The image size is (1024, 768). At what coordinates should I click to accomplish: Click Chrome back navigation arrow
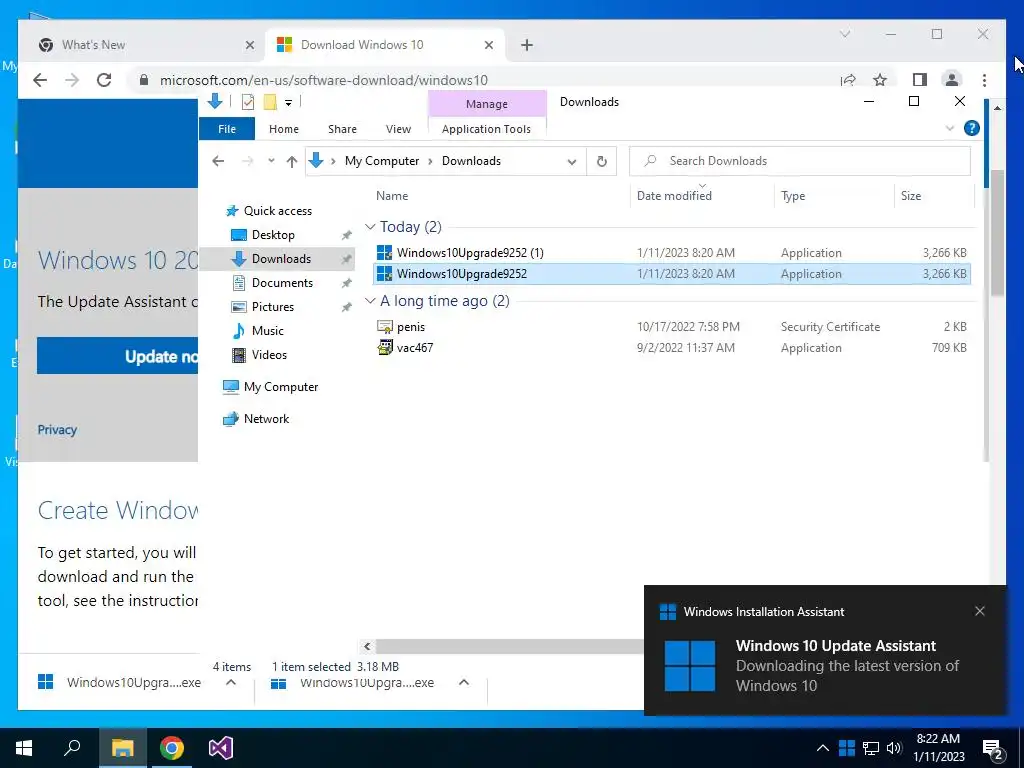point(40,80)
